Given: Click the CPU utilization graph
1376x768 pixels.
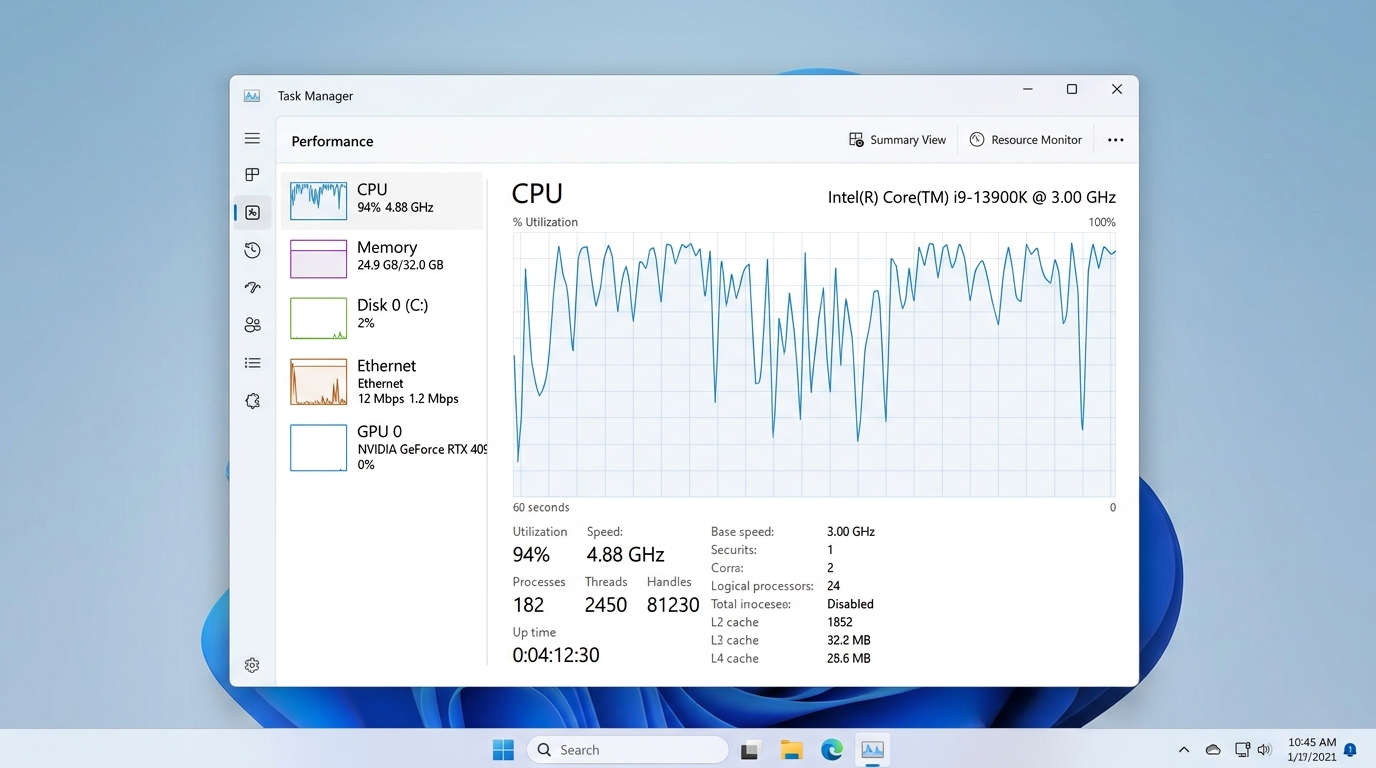Looking at the screenshot, I should pos(814,364).
